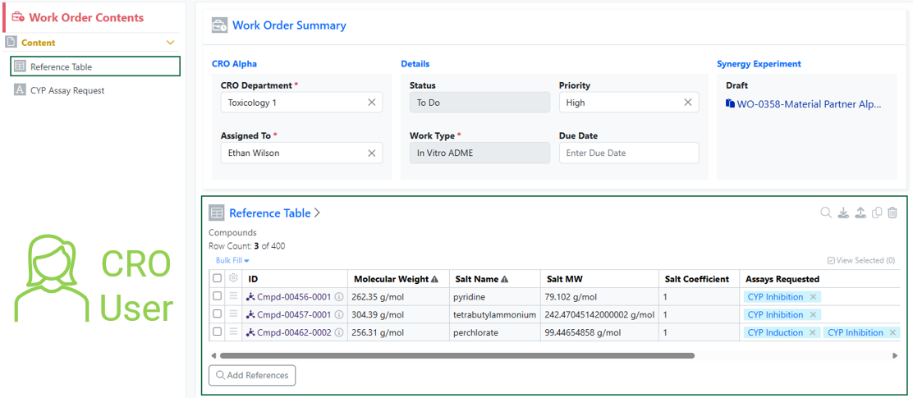Open info icon for Cmpd-00456-0001

click(x=339, y=297)
